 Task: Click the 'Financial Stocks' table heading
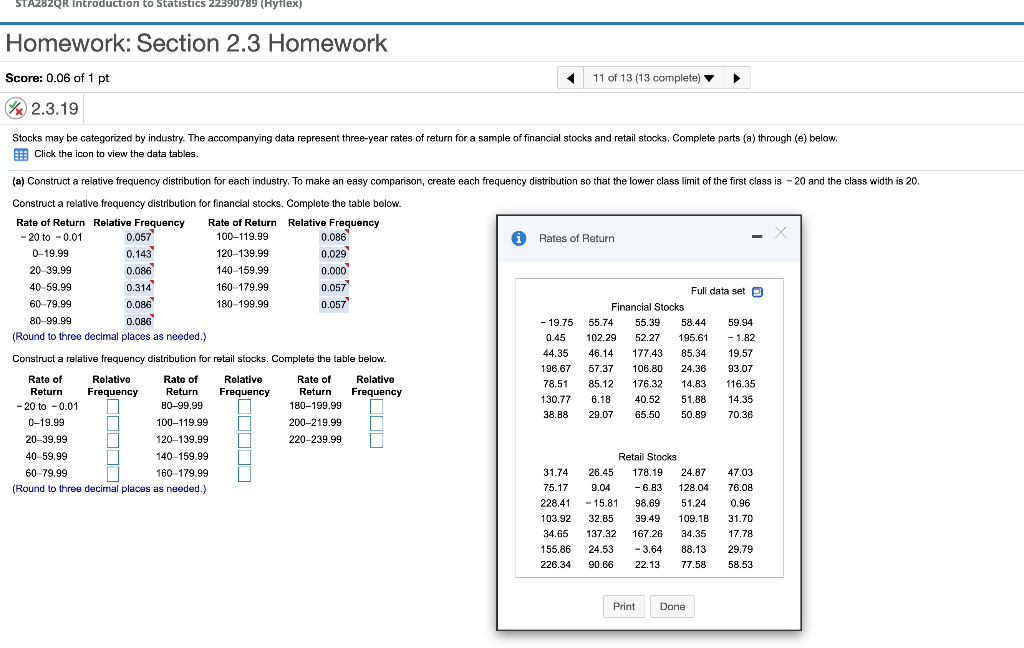647,307
